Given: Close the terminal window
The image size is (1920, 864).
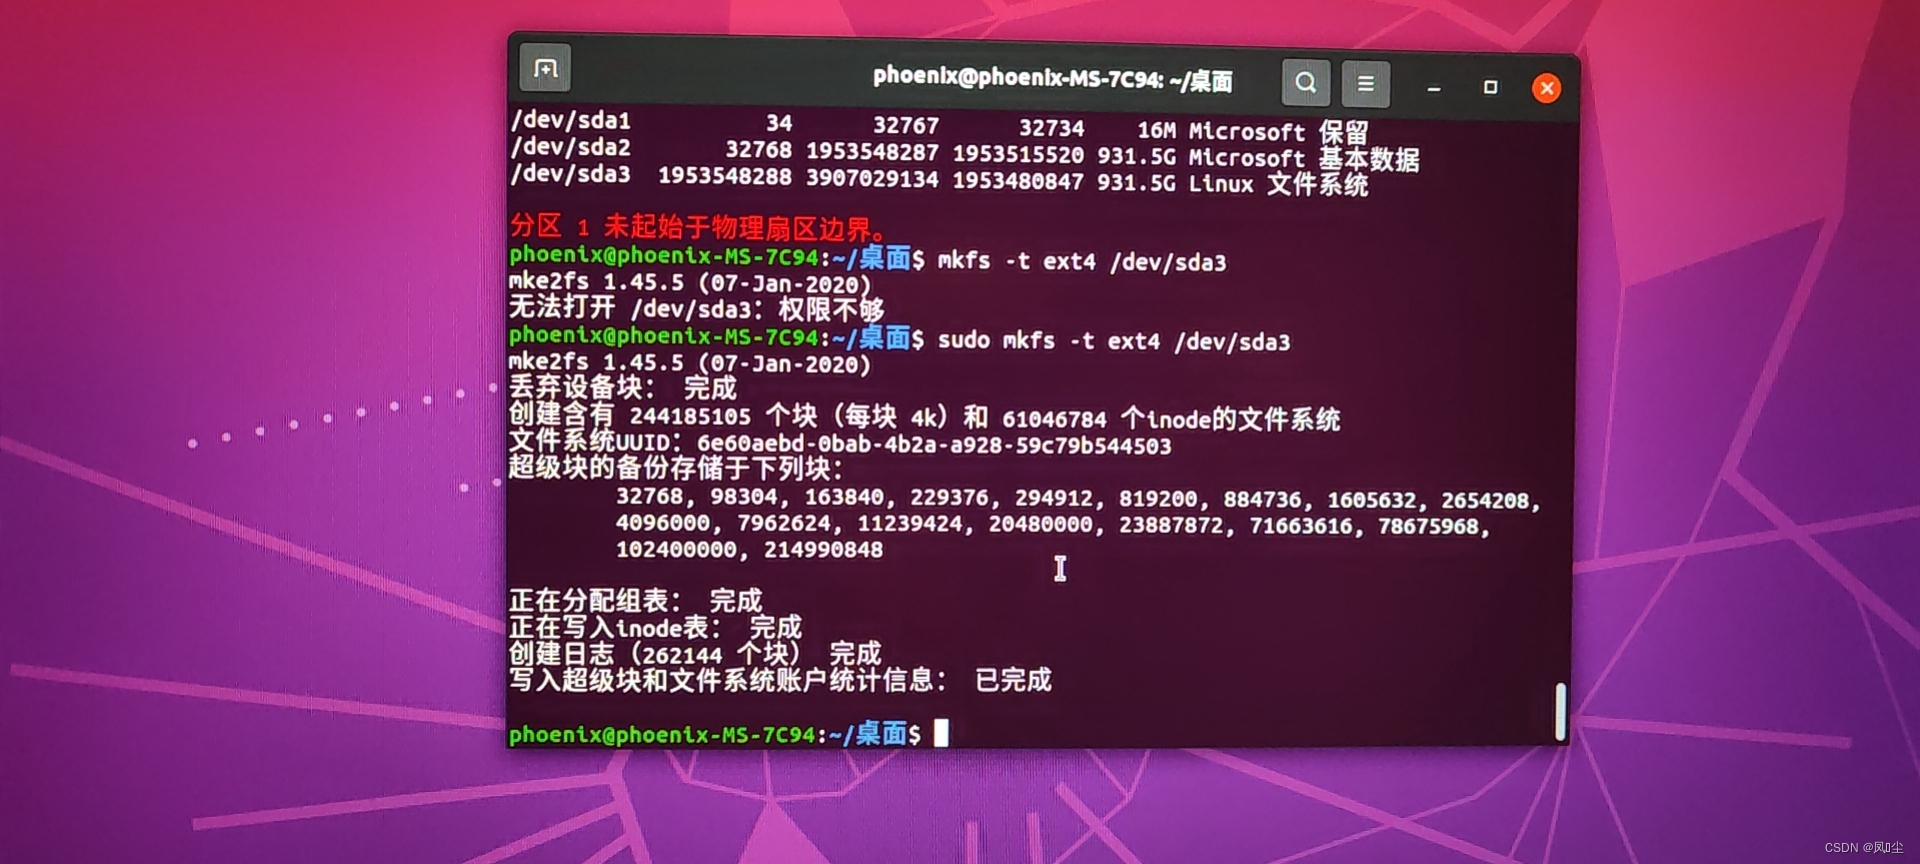Looking at the screenshot, I should pos(1546,88).
